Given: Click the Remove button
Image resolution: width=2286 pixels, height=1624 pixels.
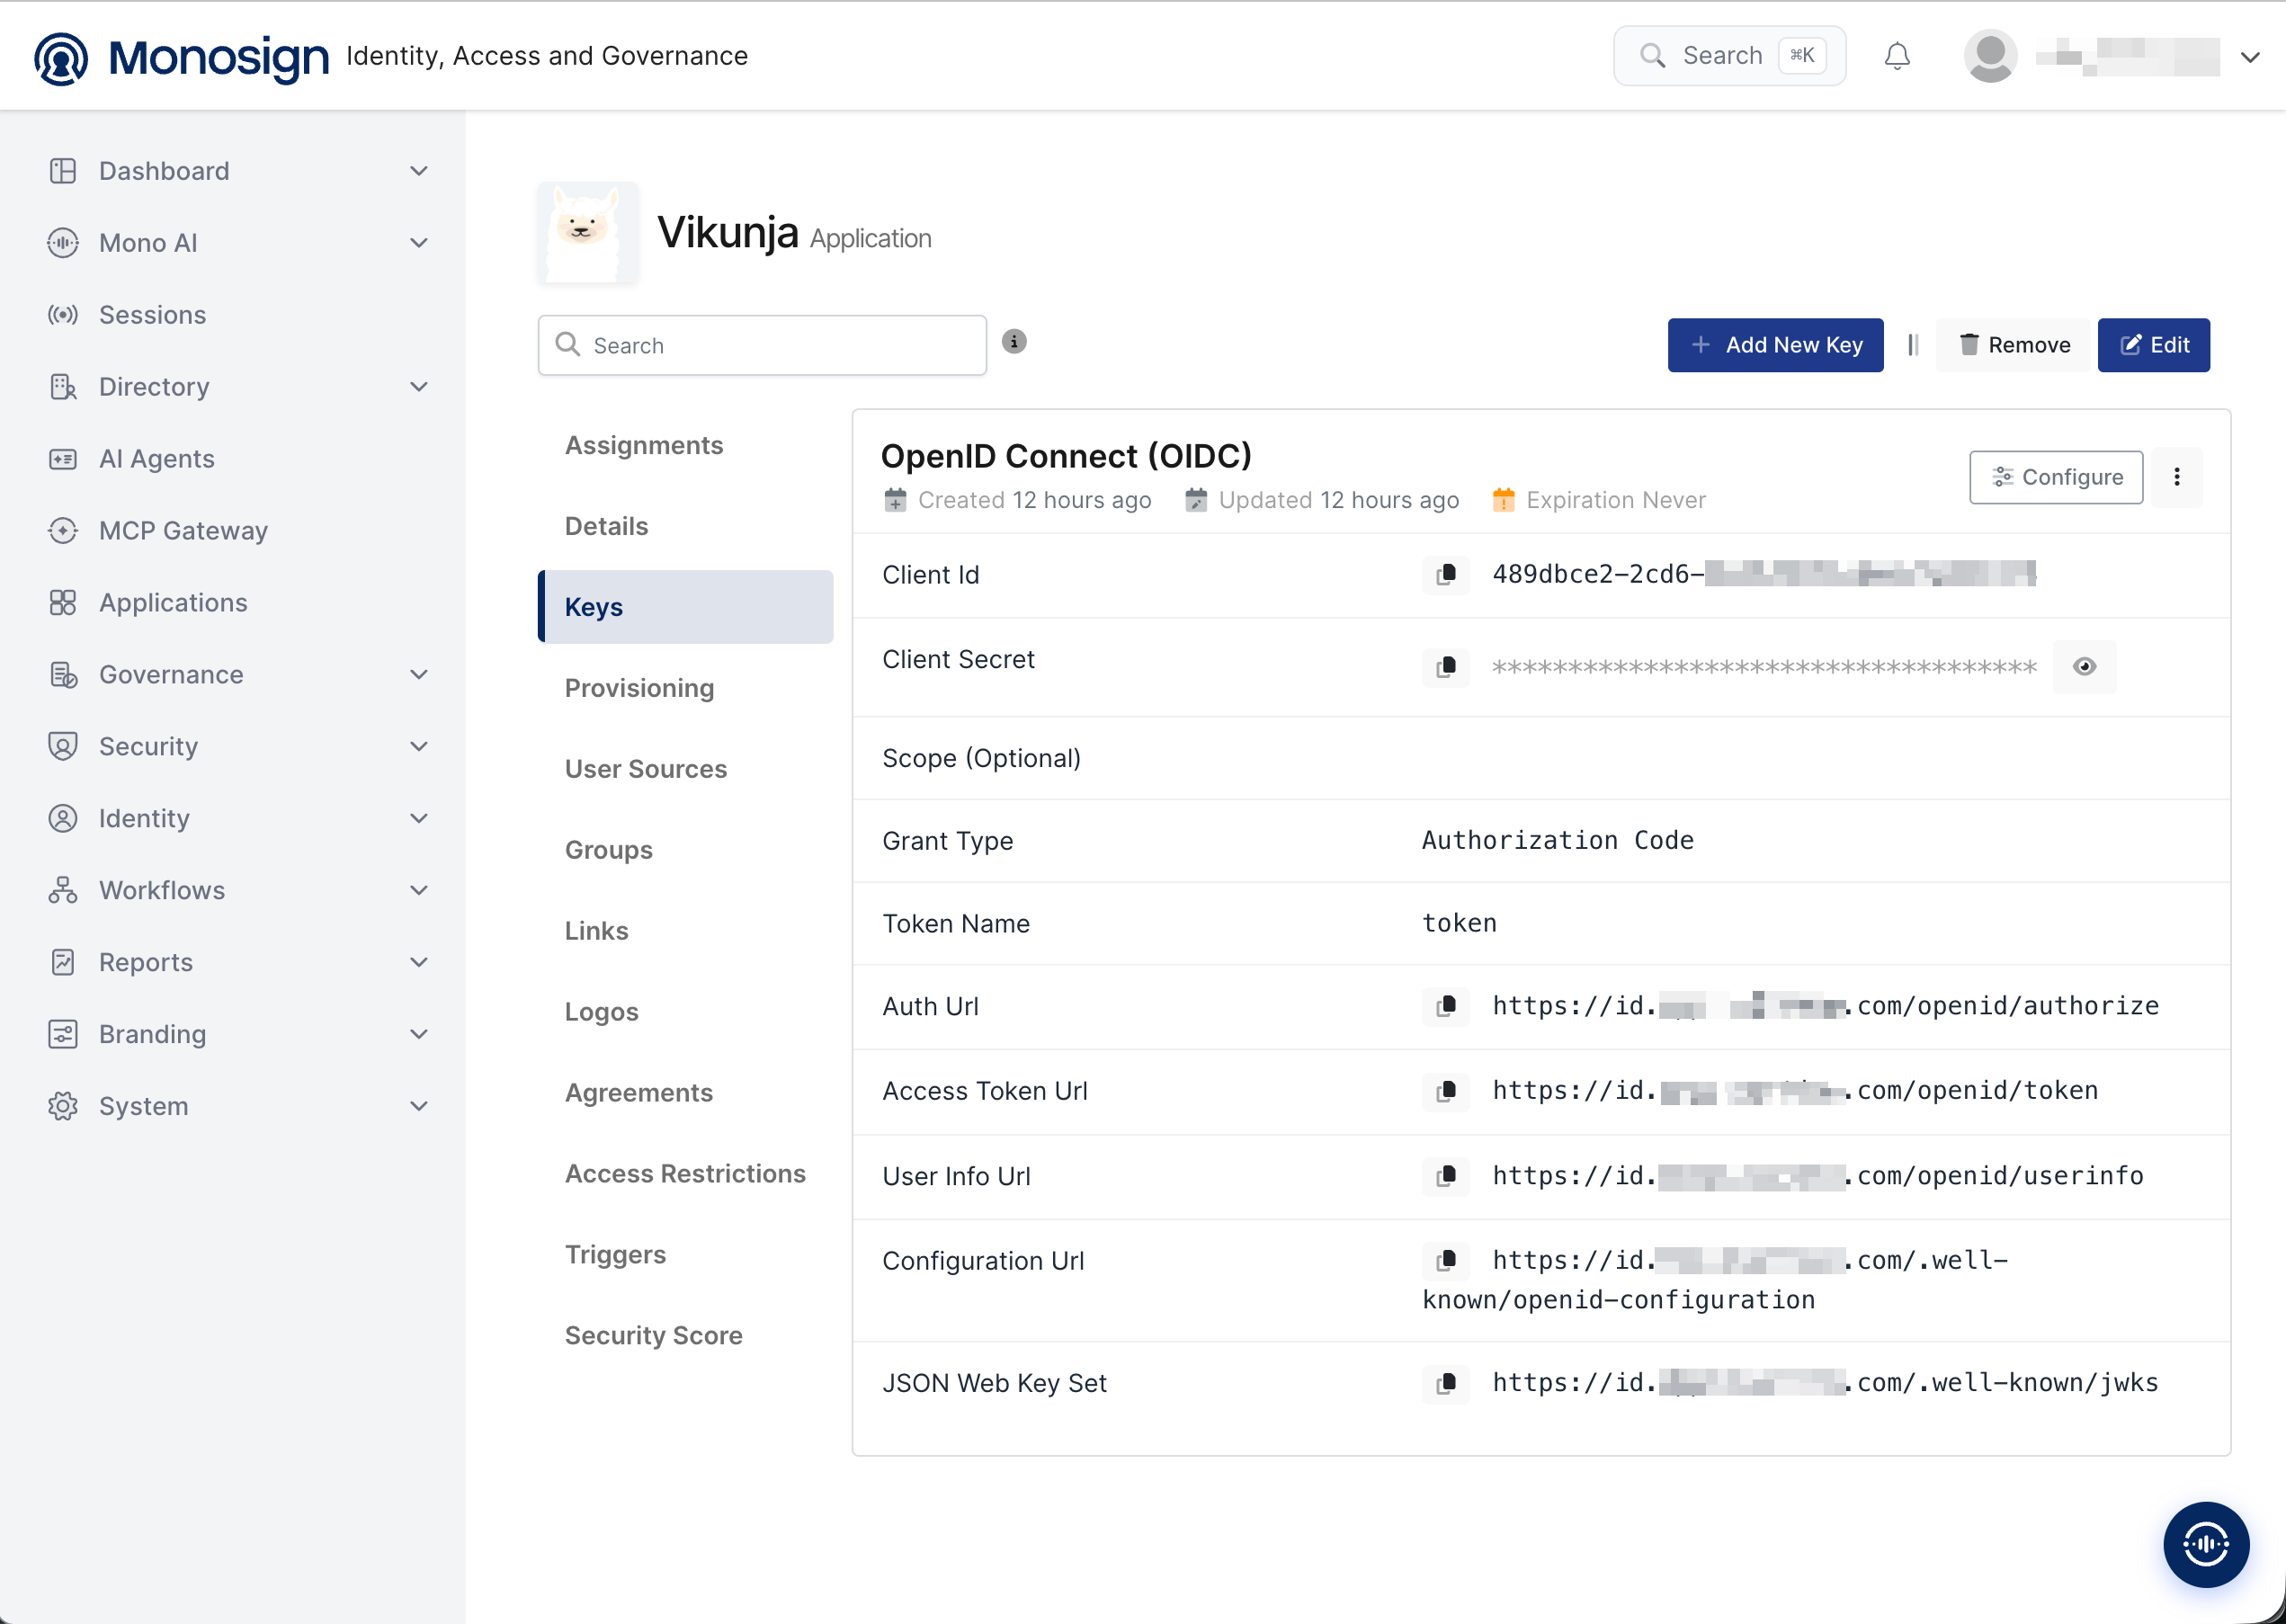Looking at the screenshot, I should click(2013, 345).
